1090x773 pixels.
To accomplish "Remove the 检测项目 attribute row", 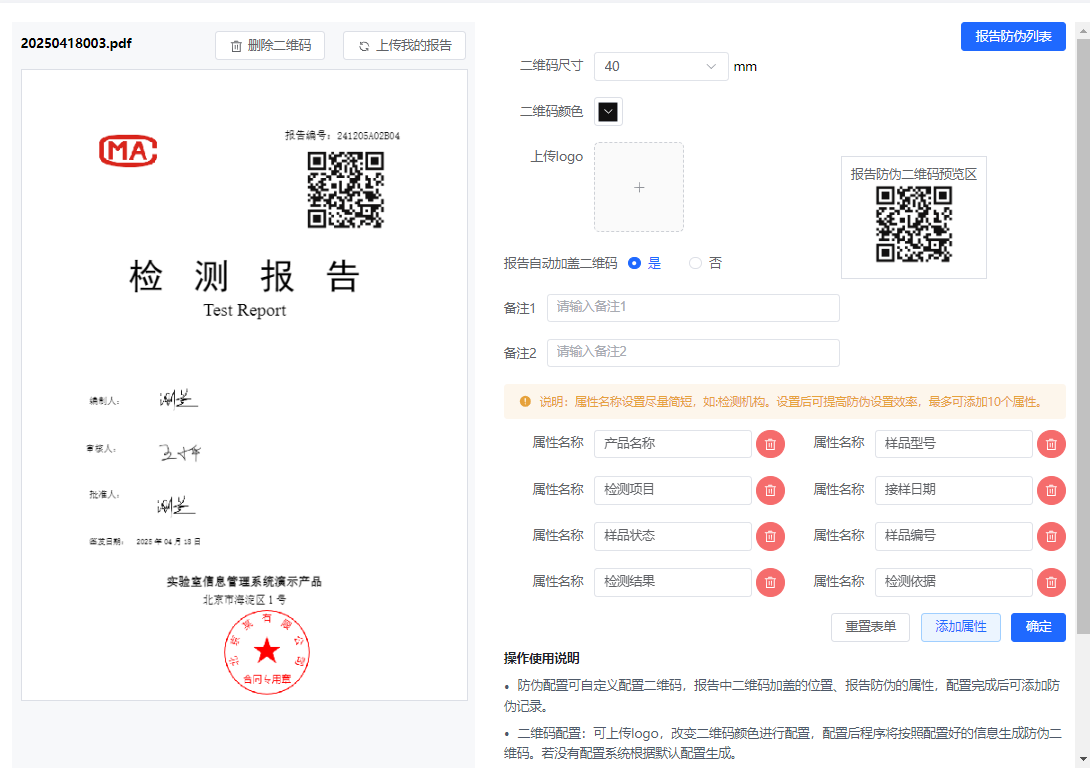I will 770,490.
